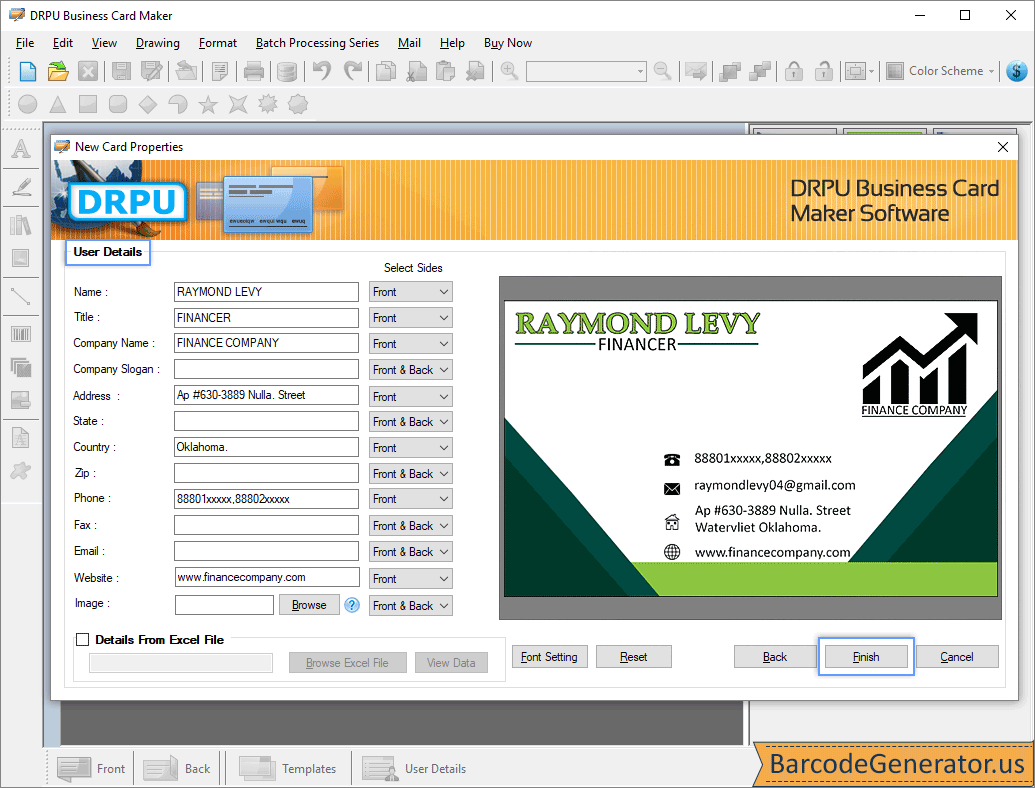Click the Open folder toolbar icon
This screenshot has height=788, width=1035.
pyautogui.click(x=58, y=71)
